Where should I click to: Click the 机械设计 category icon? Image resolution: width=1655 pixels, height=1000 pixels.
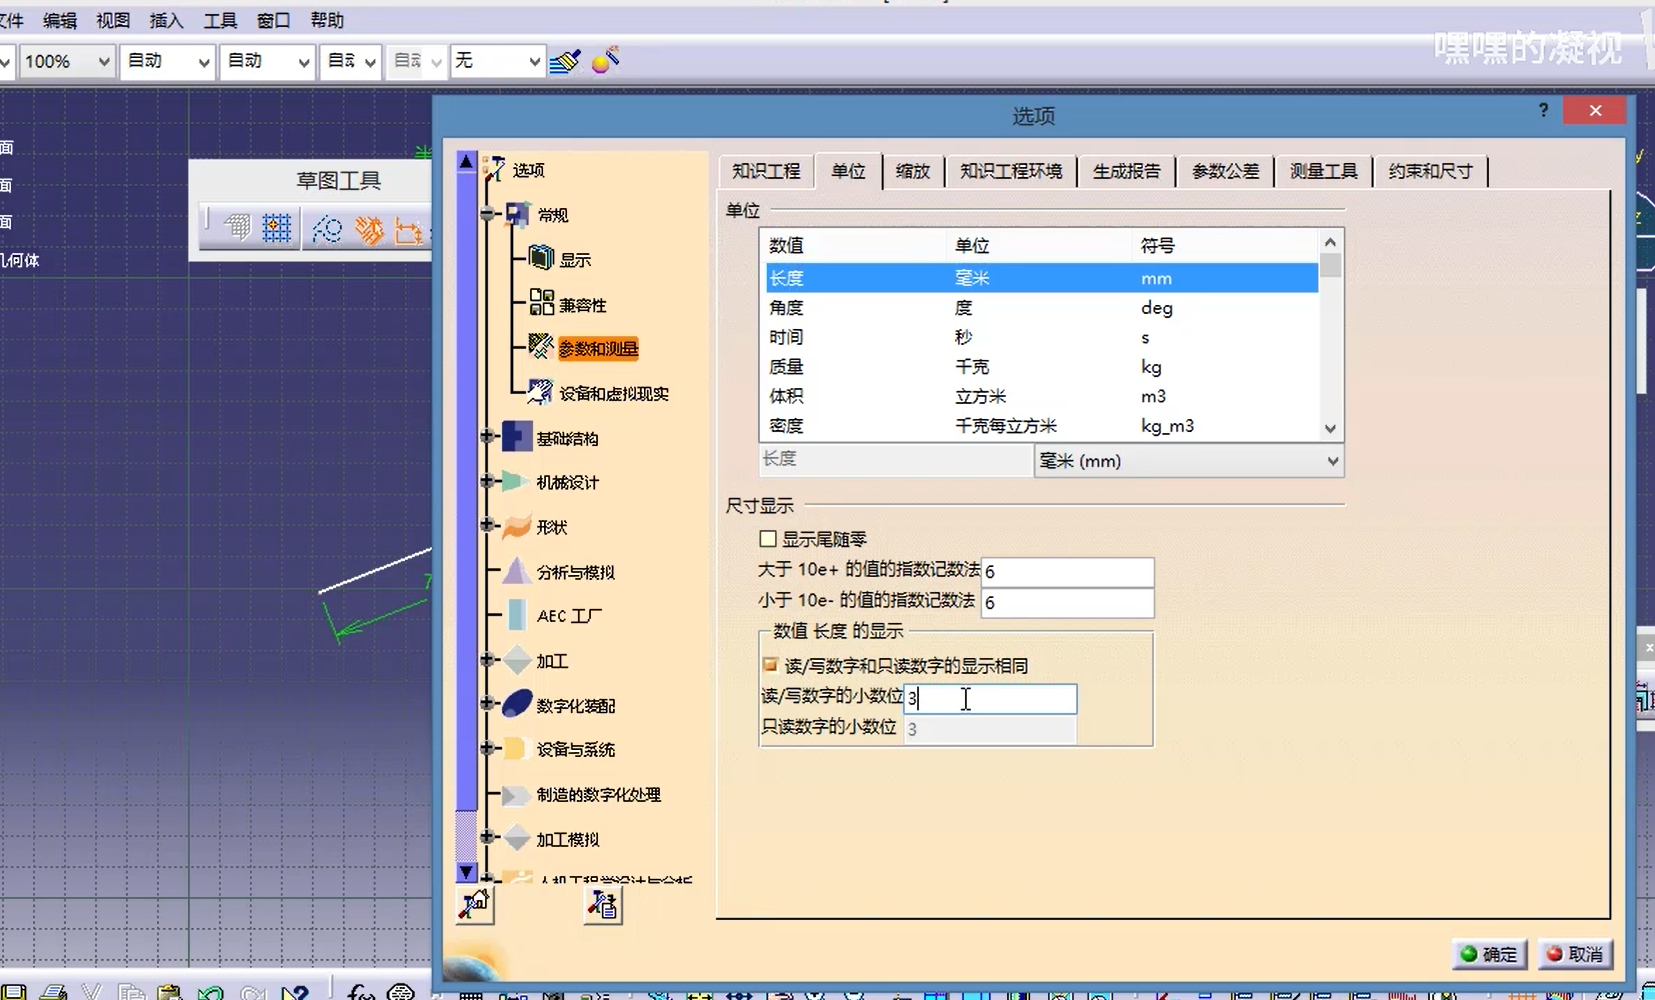(516, 481)
